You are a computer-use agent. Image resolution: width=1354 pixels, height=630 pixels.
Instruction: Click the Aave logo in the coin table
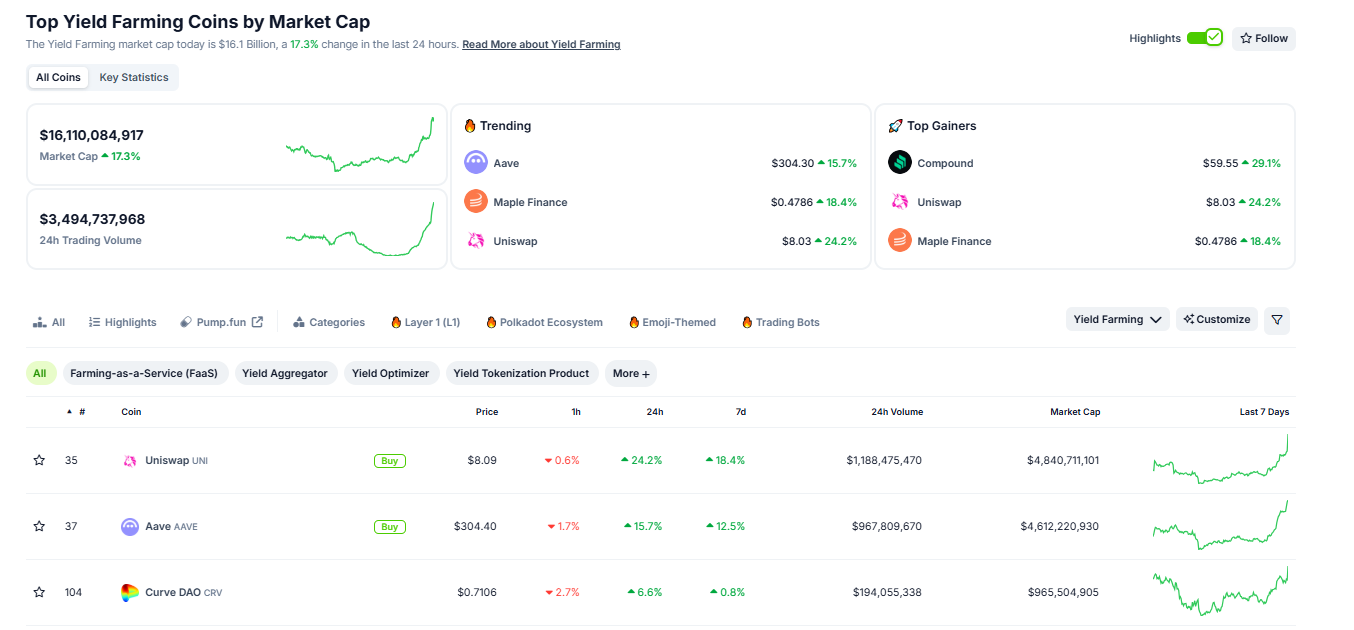(130, 527)
